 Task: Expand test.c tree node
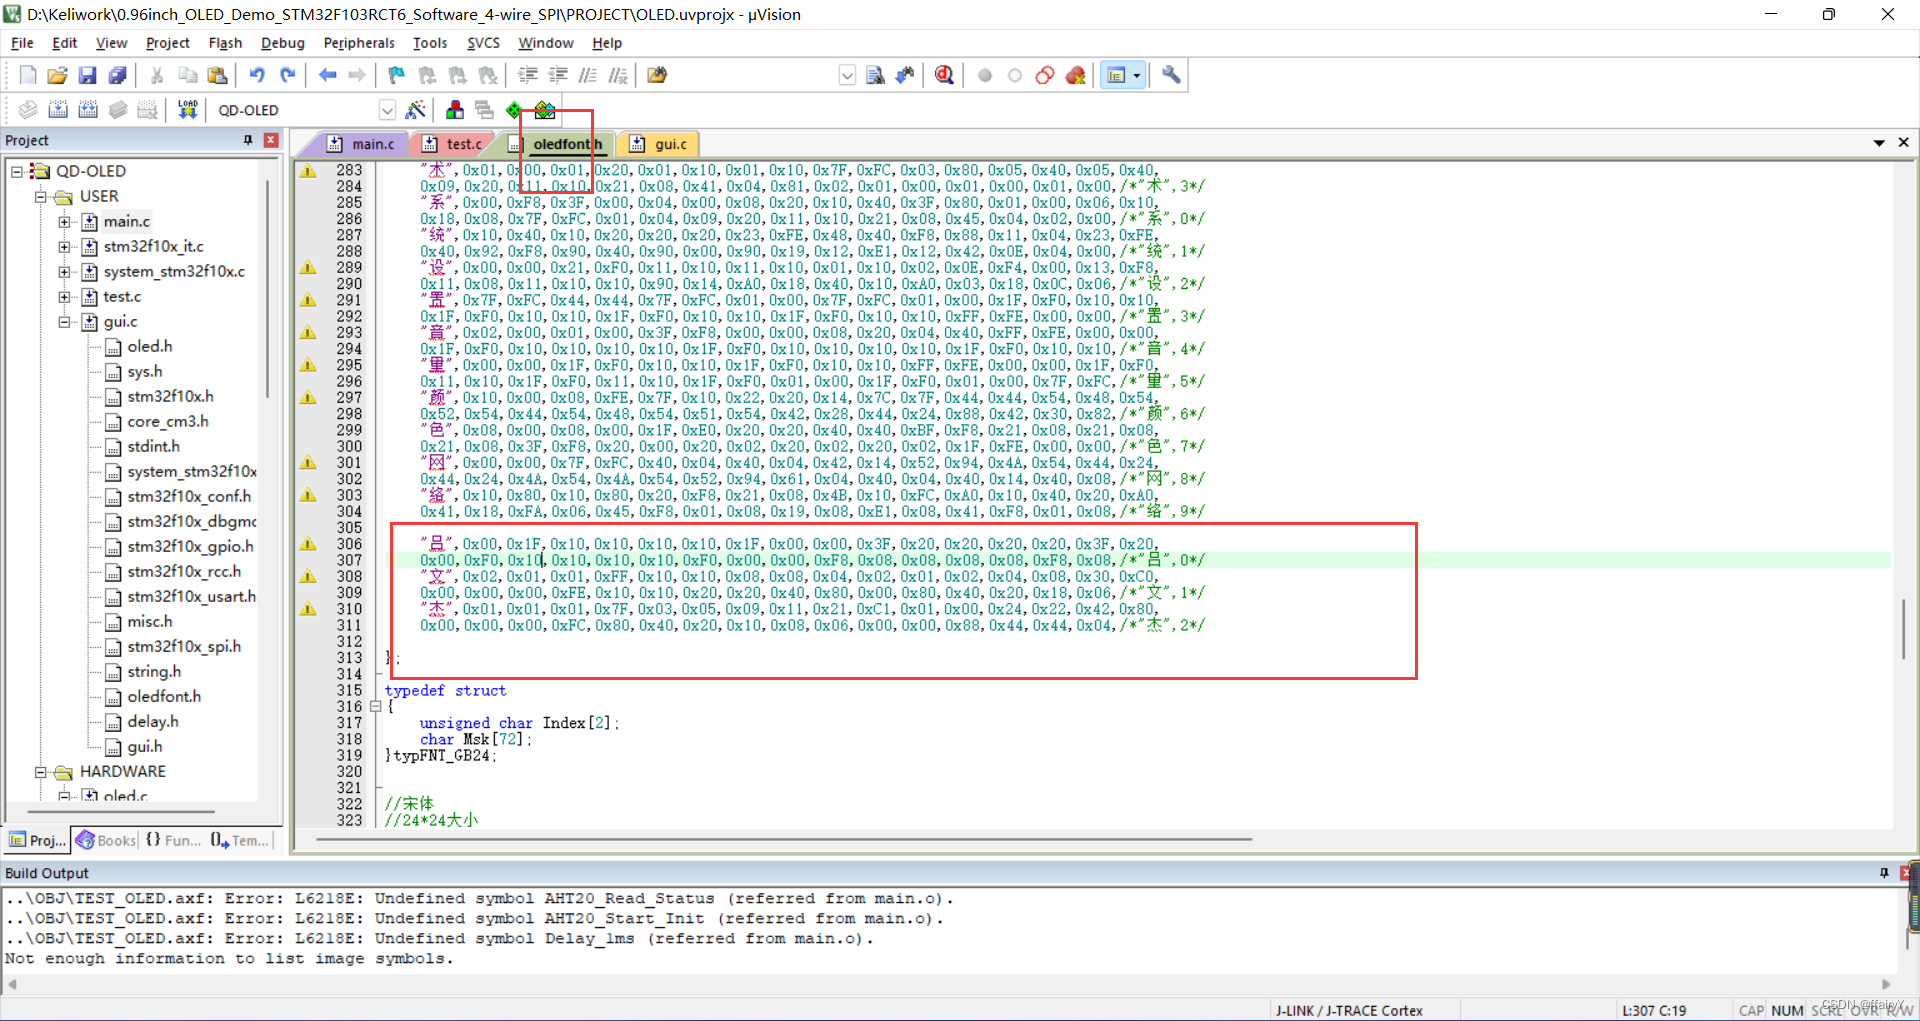[x=65, y=297]
